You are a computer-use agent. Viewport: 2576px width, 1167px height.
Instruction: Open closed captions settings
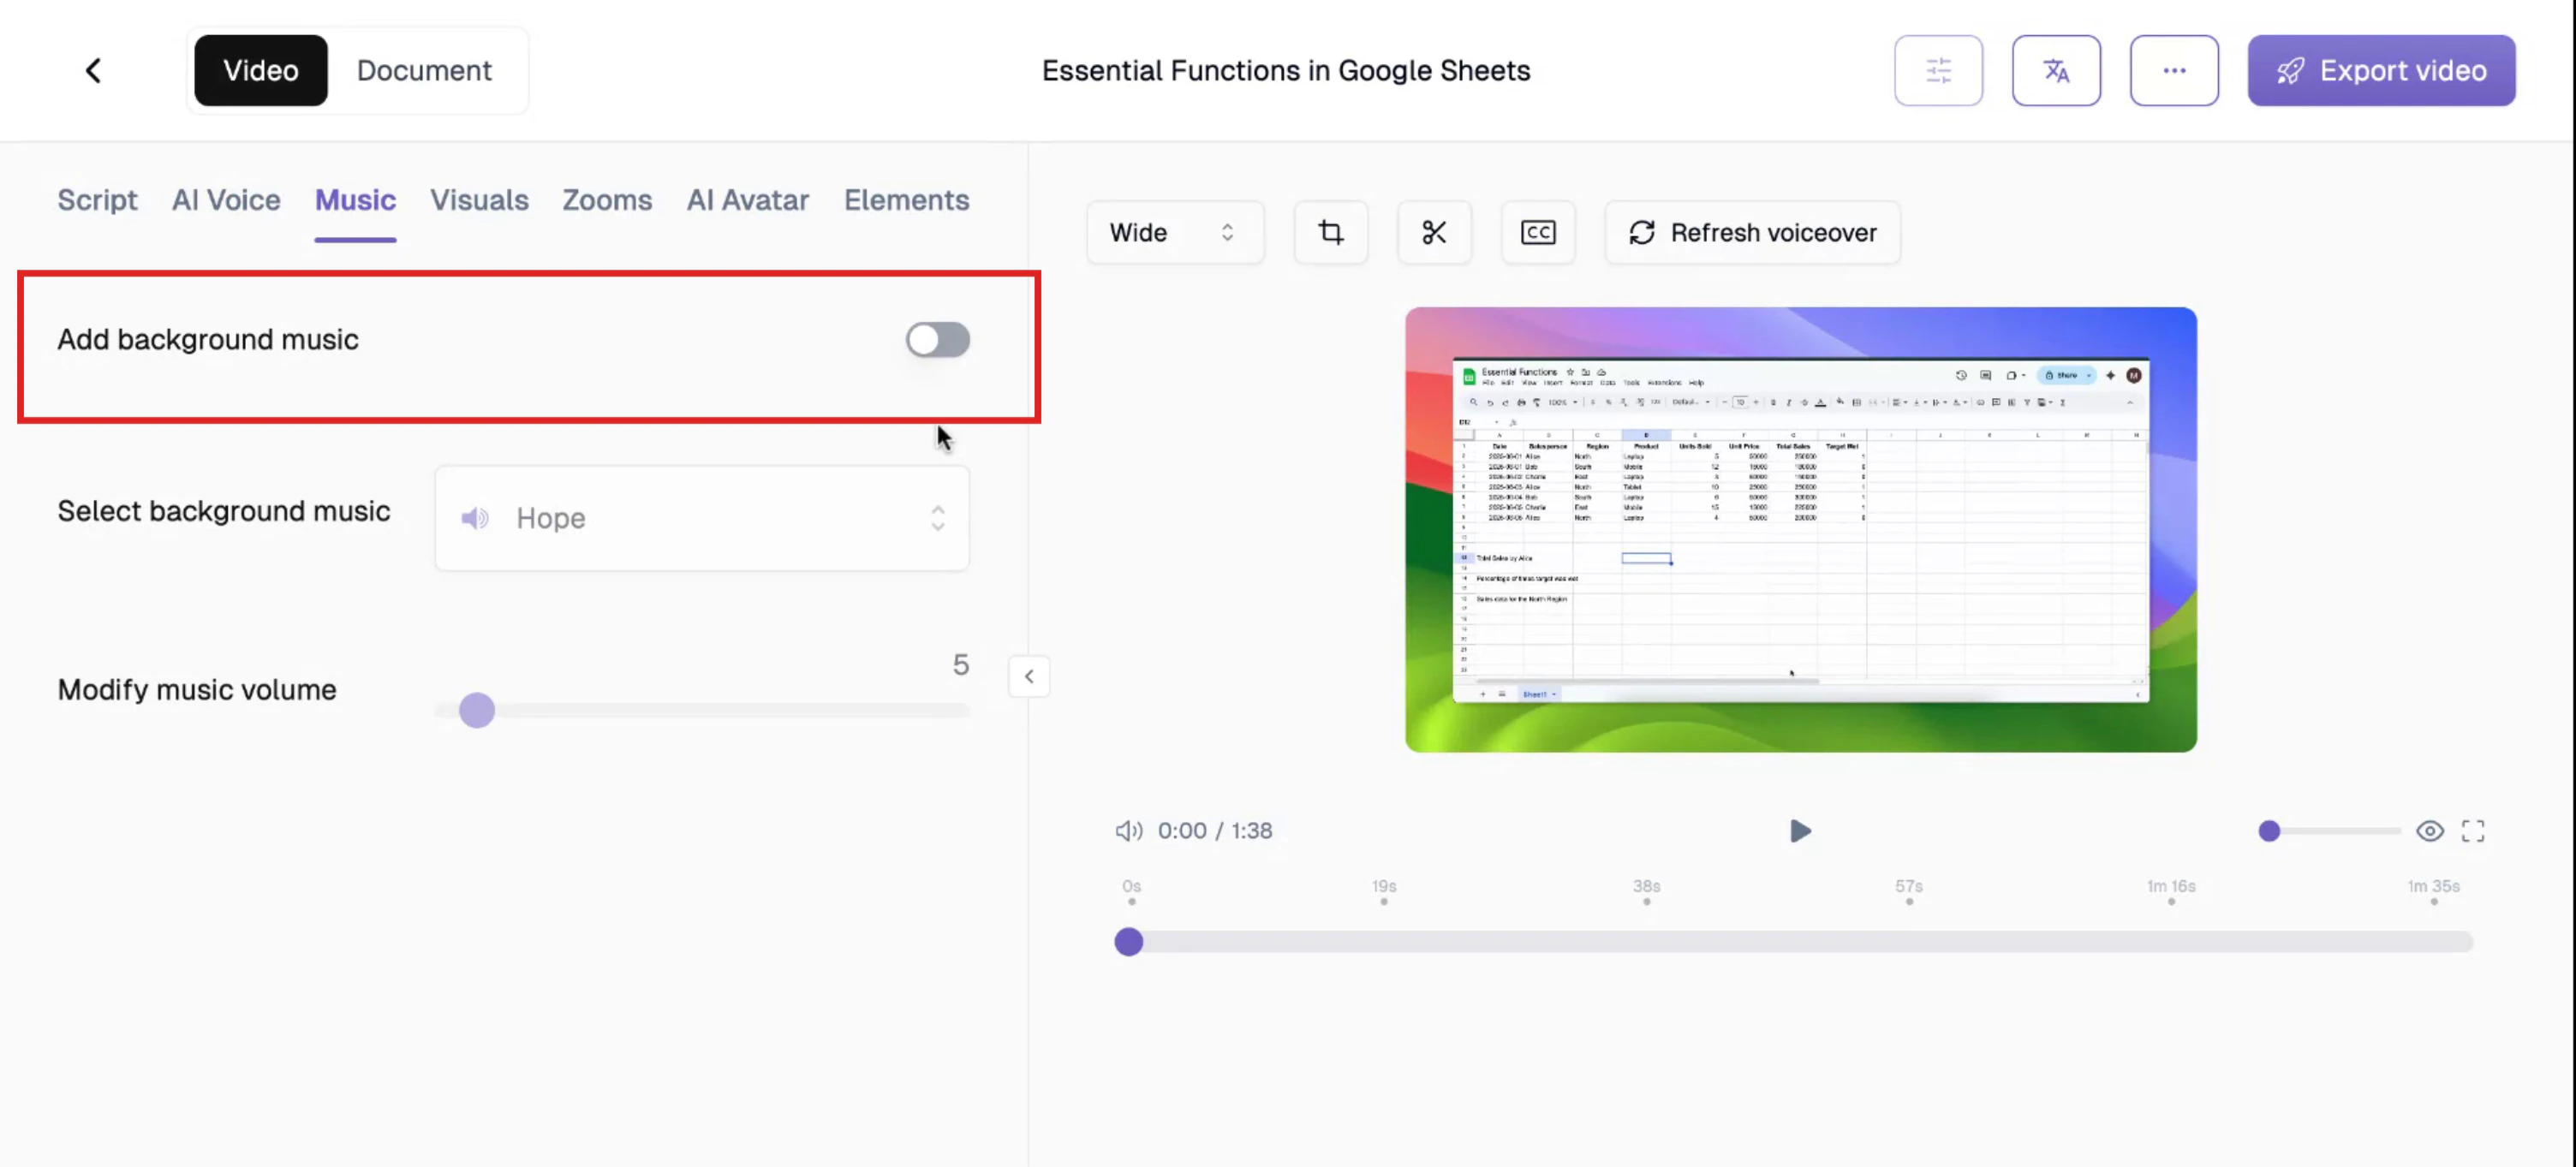click(1537, 232)
